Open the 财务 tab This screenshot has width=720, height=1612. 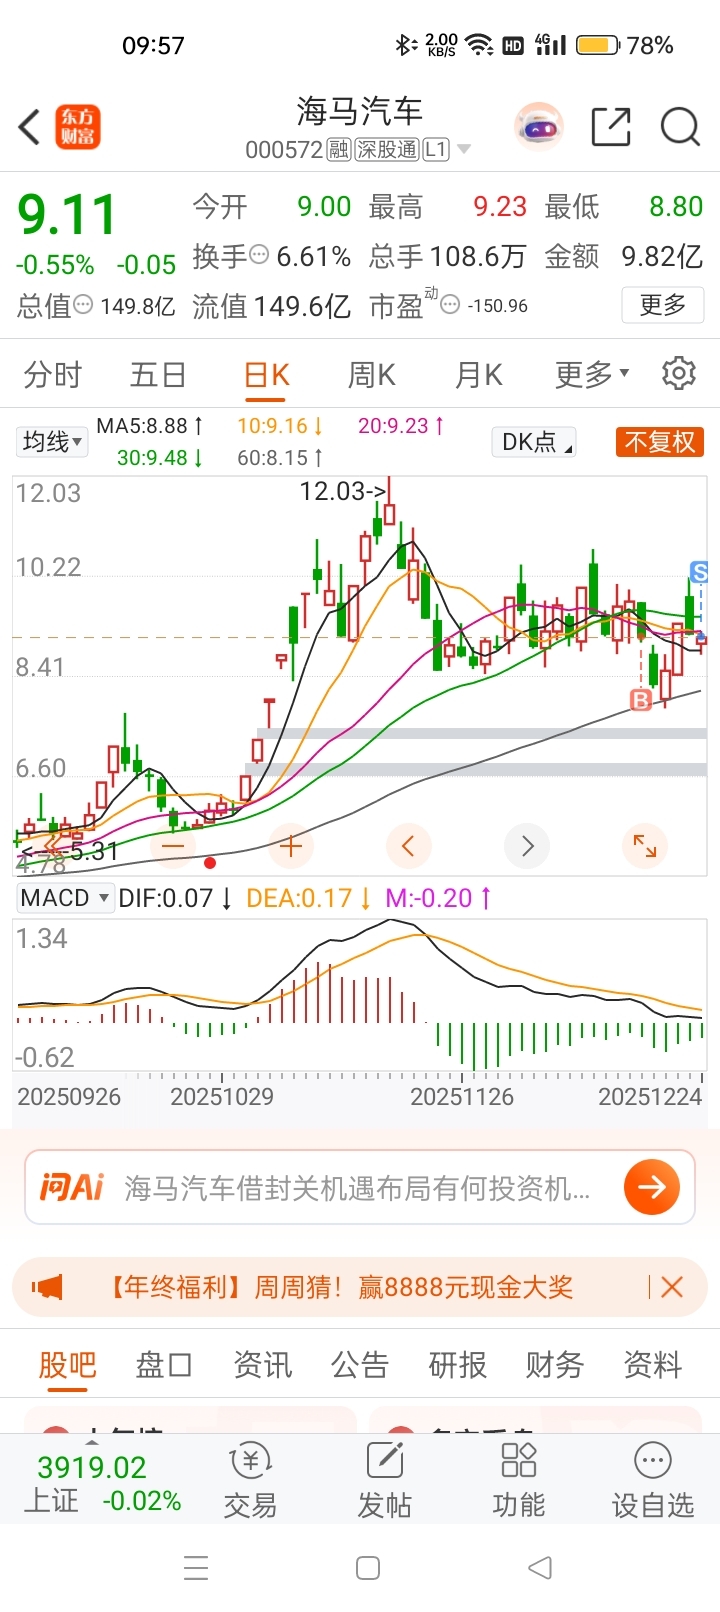pyautogui.click(x=555, y=1365)
